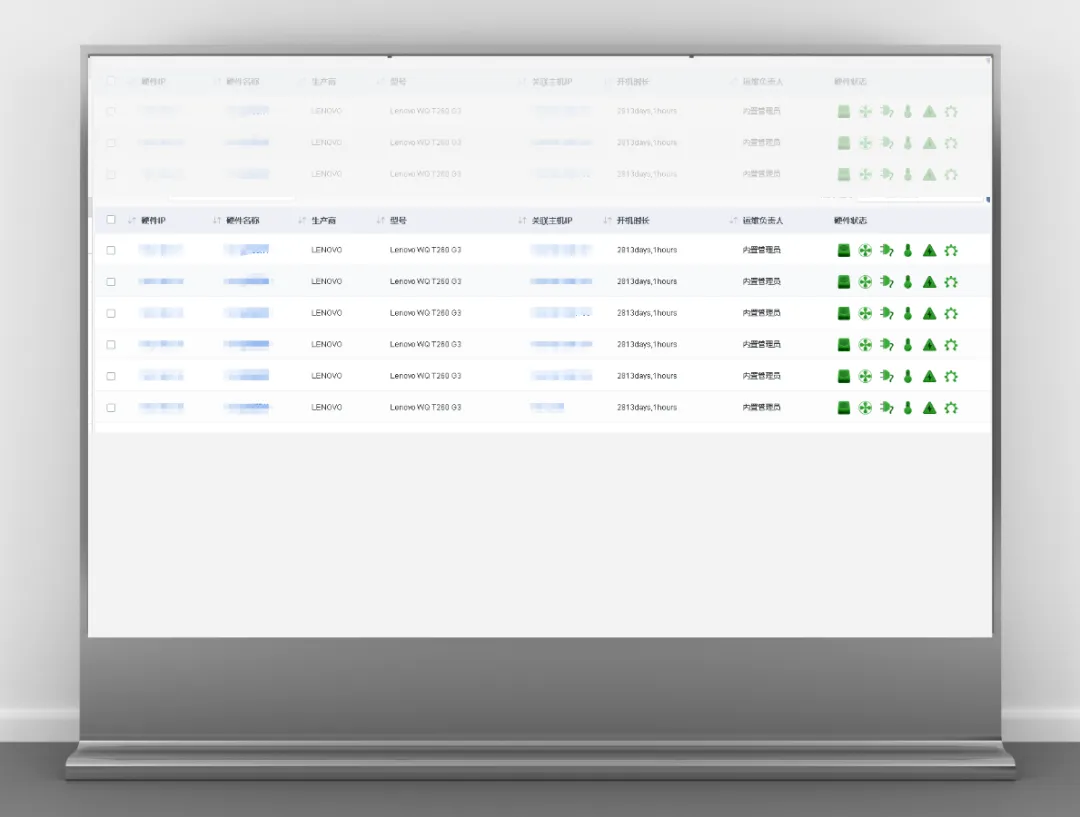This screenshot has width=1080, height=817.
Task: Sort by 硬件IP column arrows
Action: tap(132, 220)
